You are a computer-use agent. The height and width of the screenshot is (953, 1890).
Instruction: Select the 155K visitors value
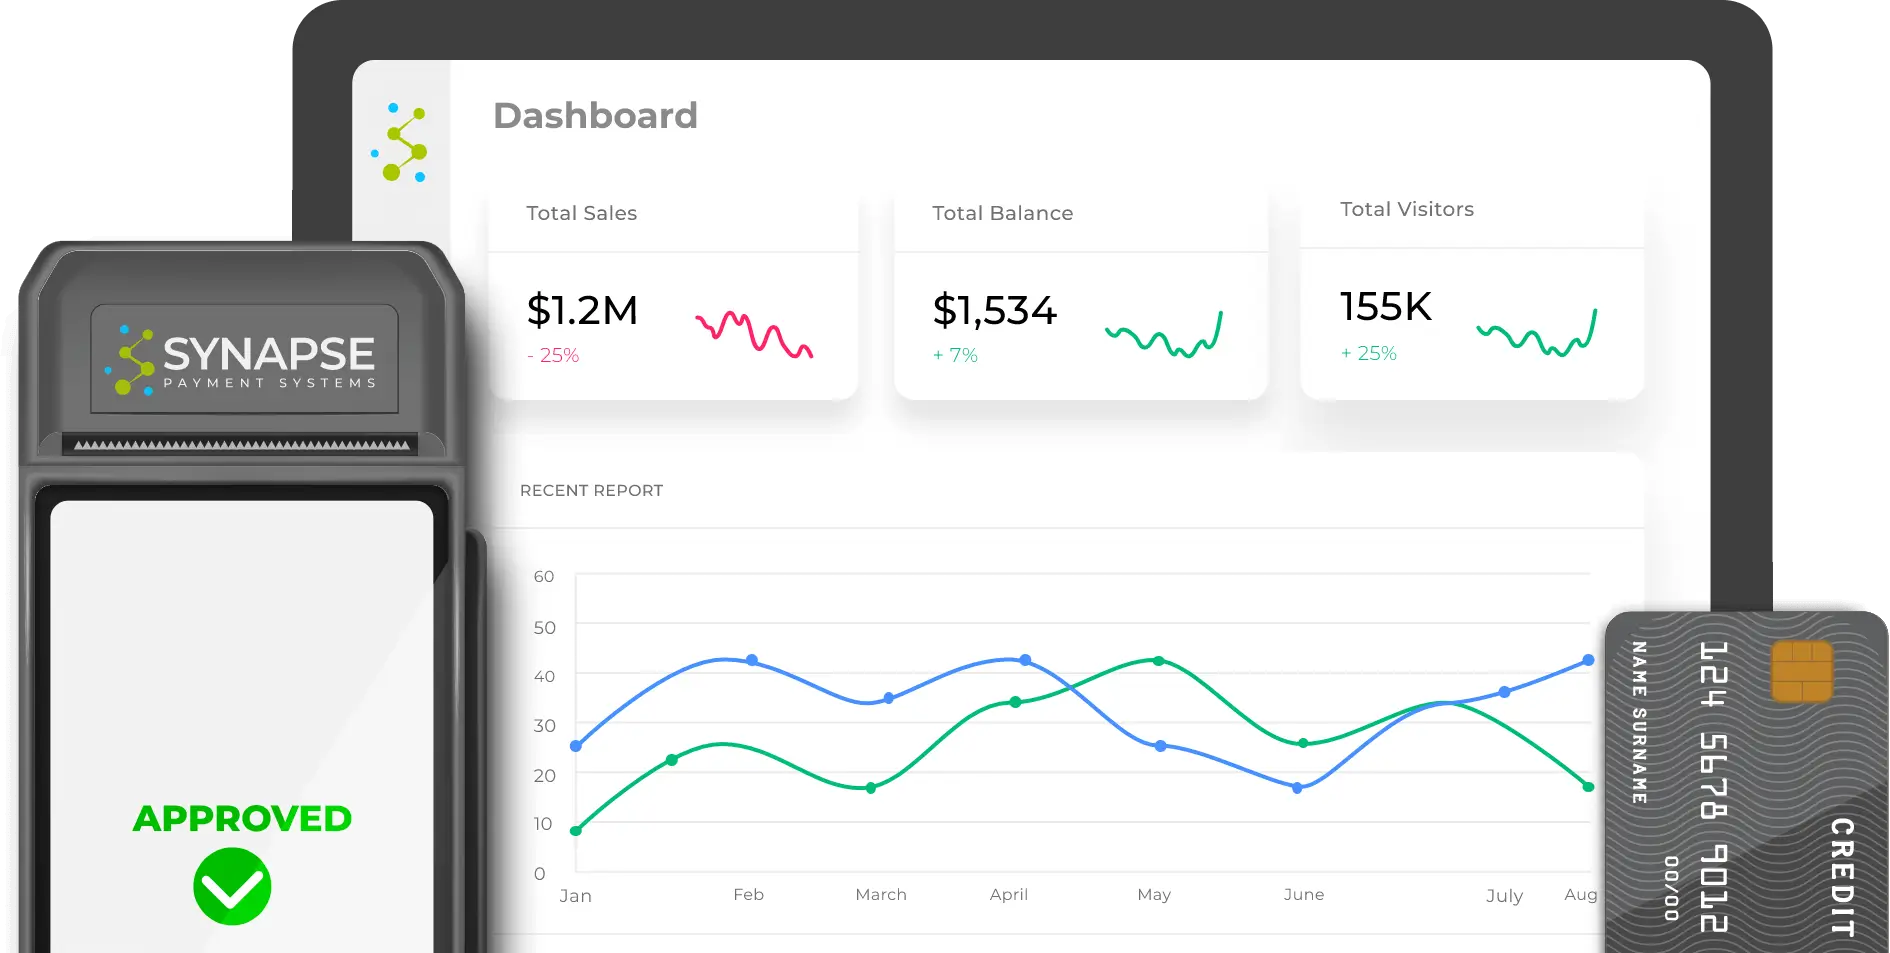click(1385, 306)
